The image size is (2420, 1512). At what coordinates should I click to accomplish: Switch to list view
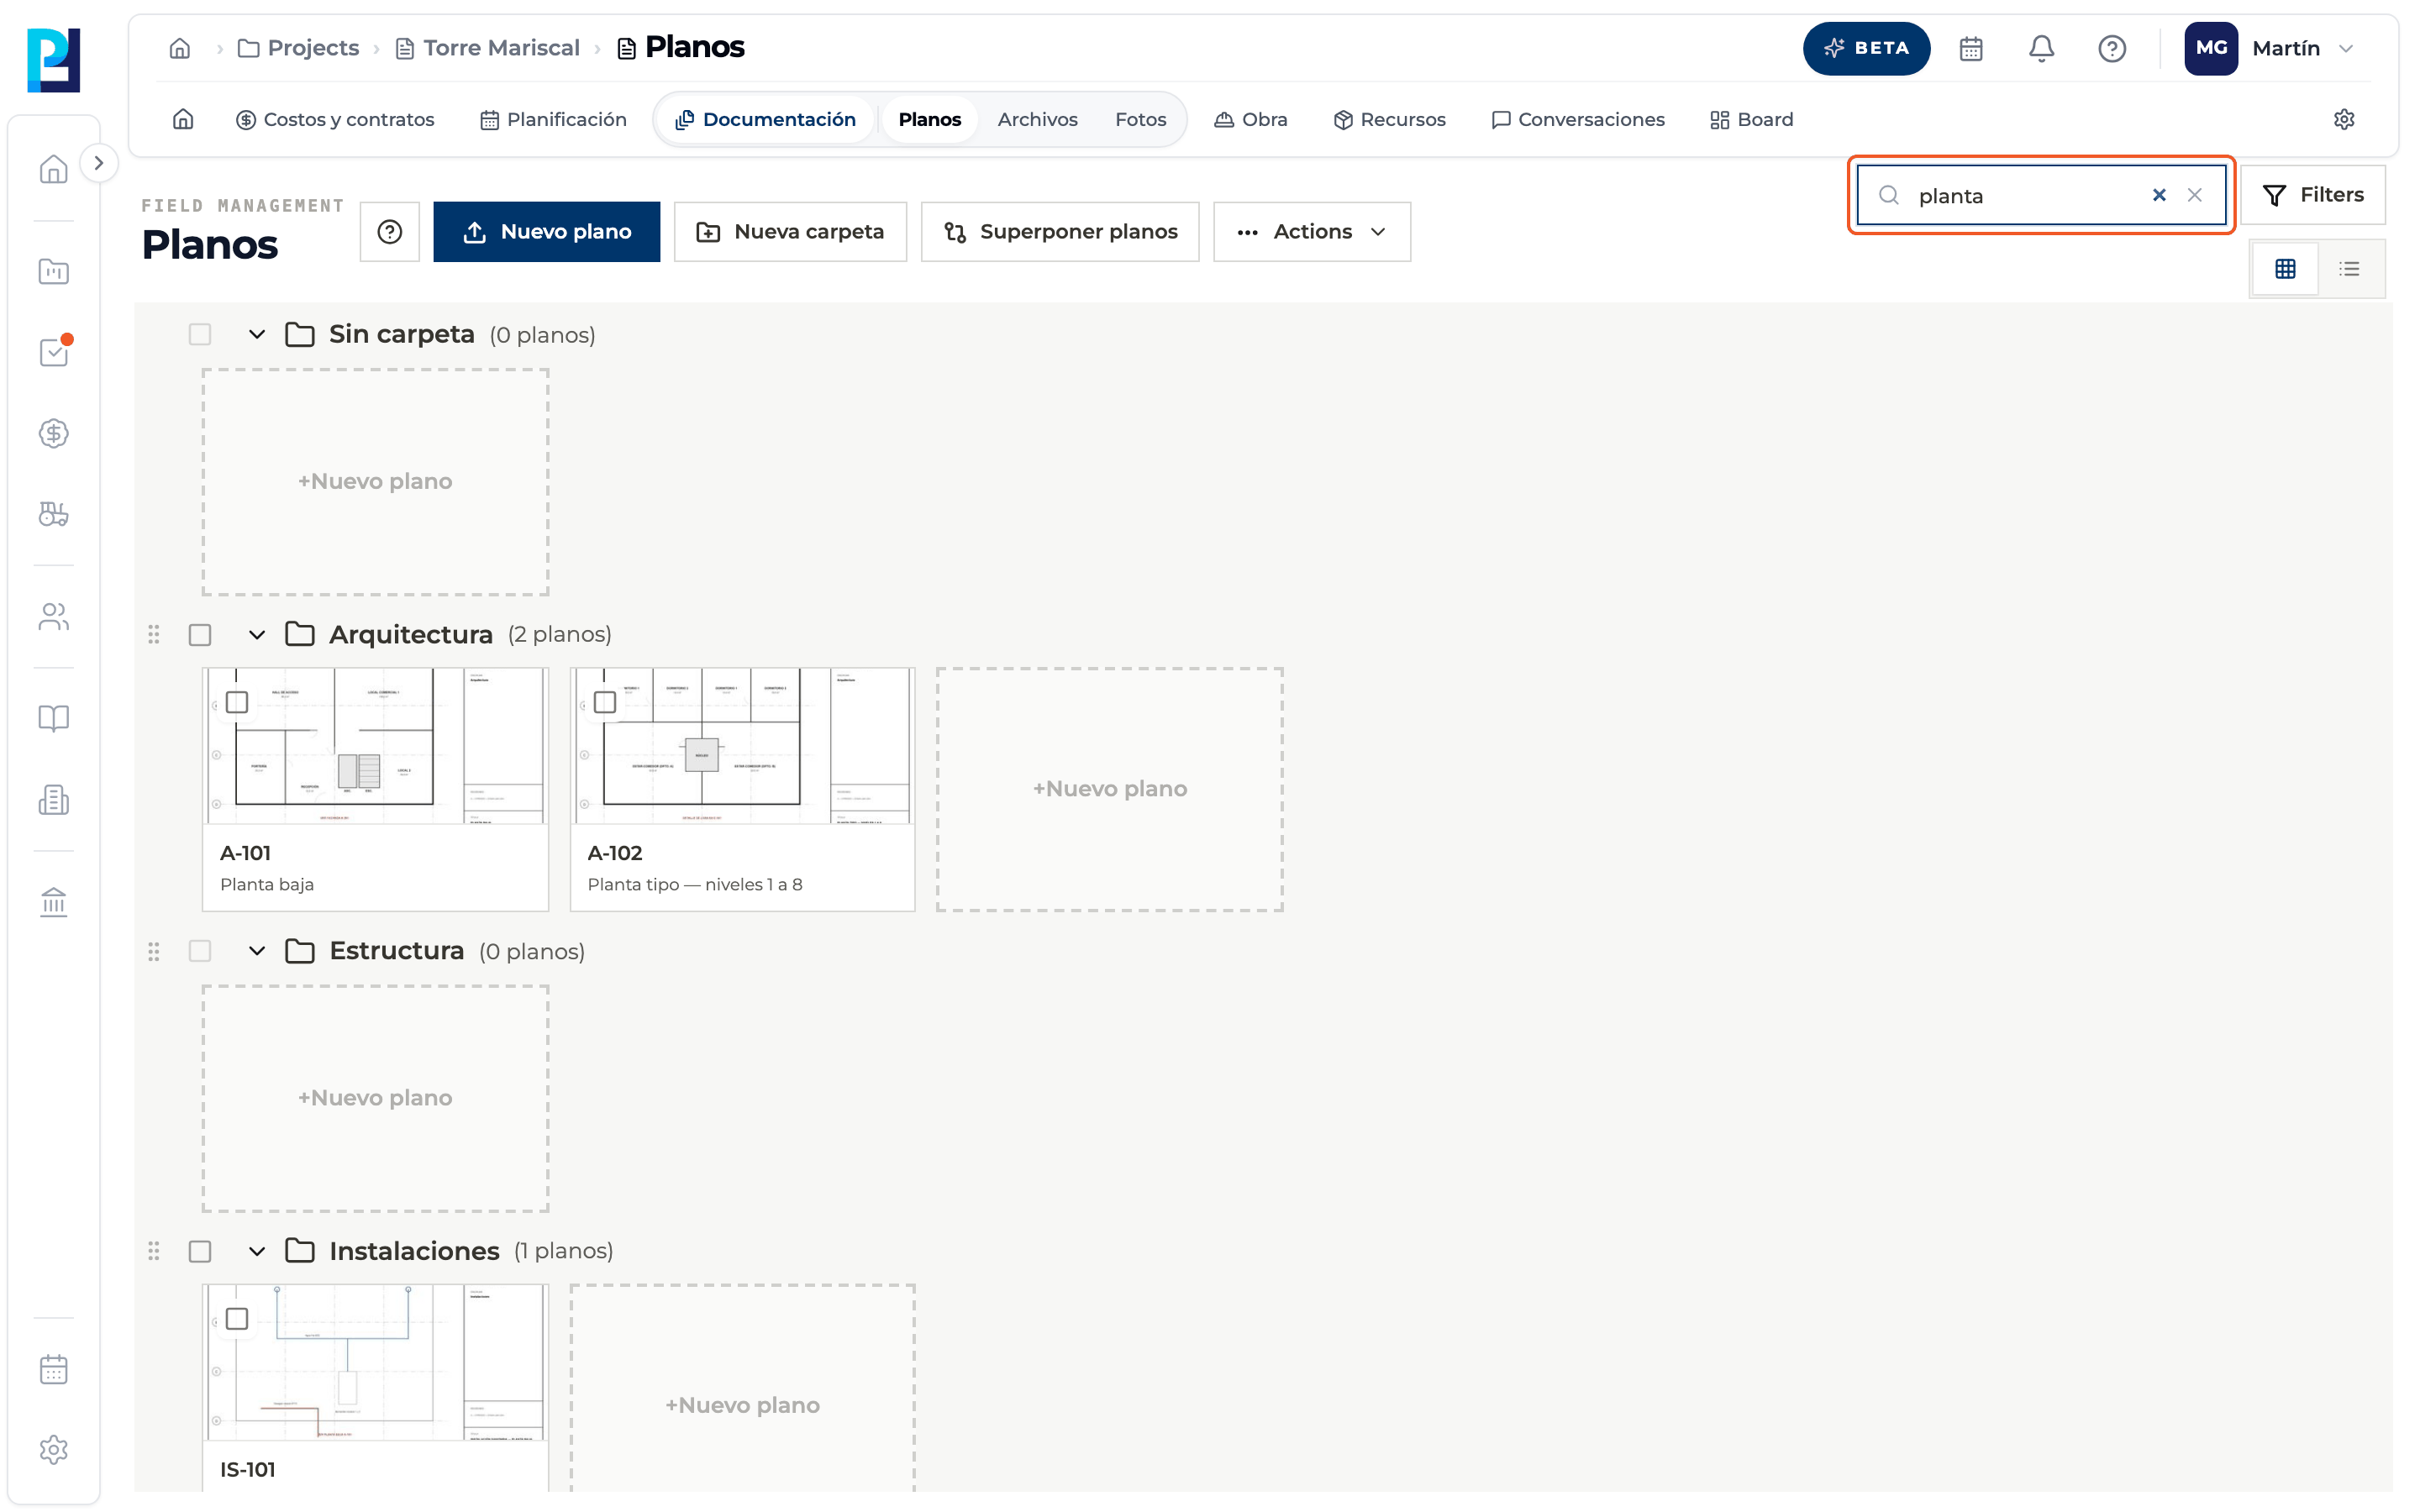coord(2349,268)
